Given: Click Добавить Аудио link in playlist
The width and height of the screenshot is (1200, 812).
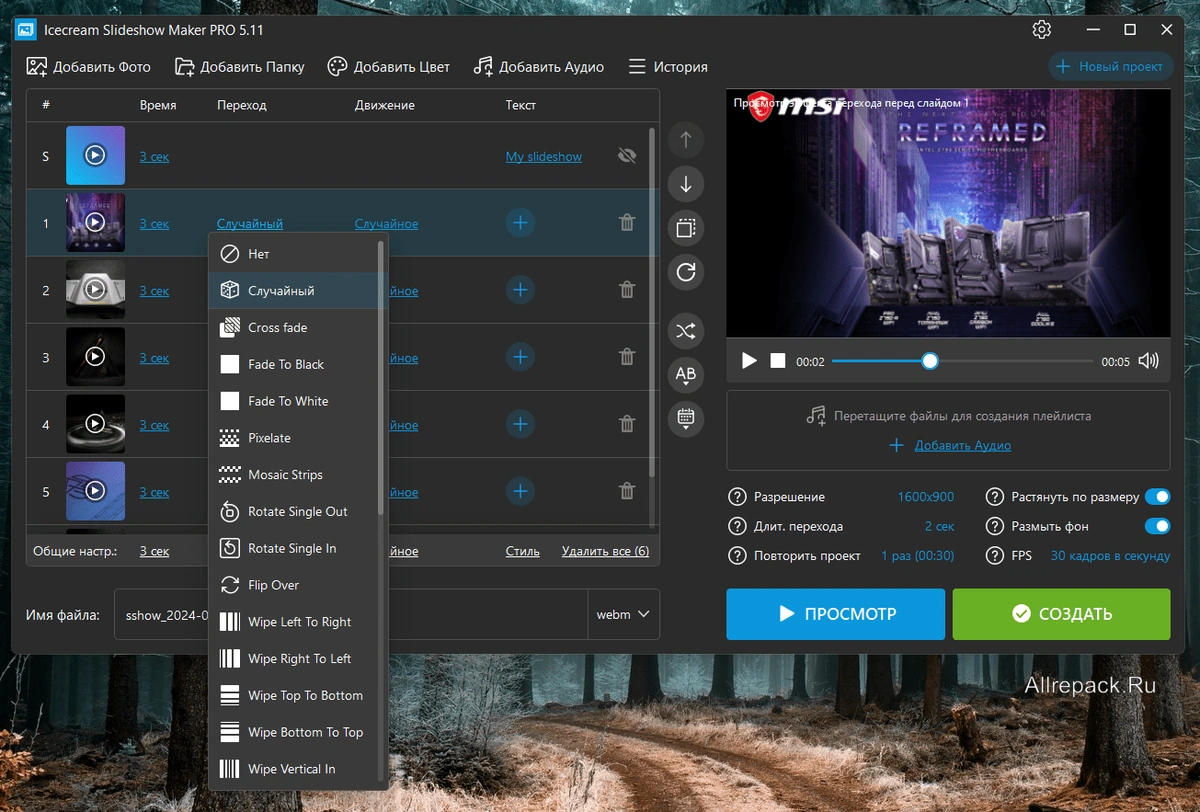Looking at the screenshot, I should [x=962, y=445].
